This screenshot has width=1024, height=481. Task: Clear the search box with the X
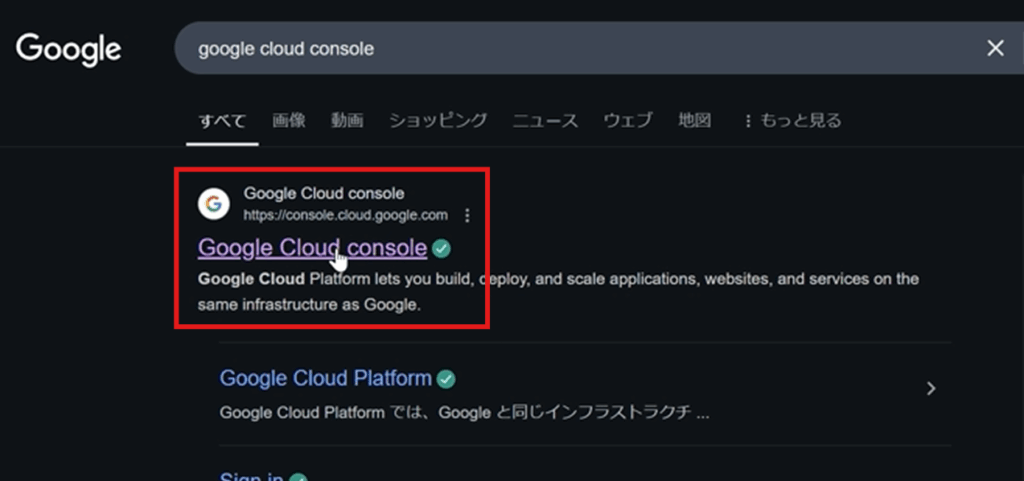coord(995,48)
